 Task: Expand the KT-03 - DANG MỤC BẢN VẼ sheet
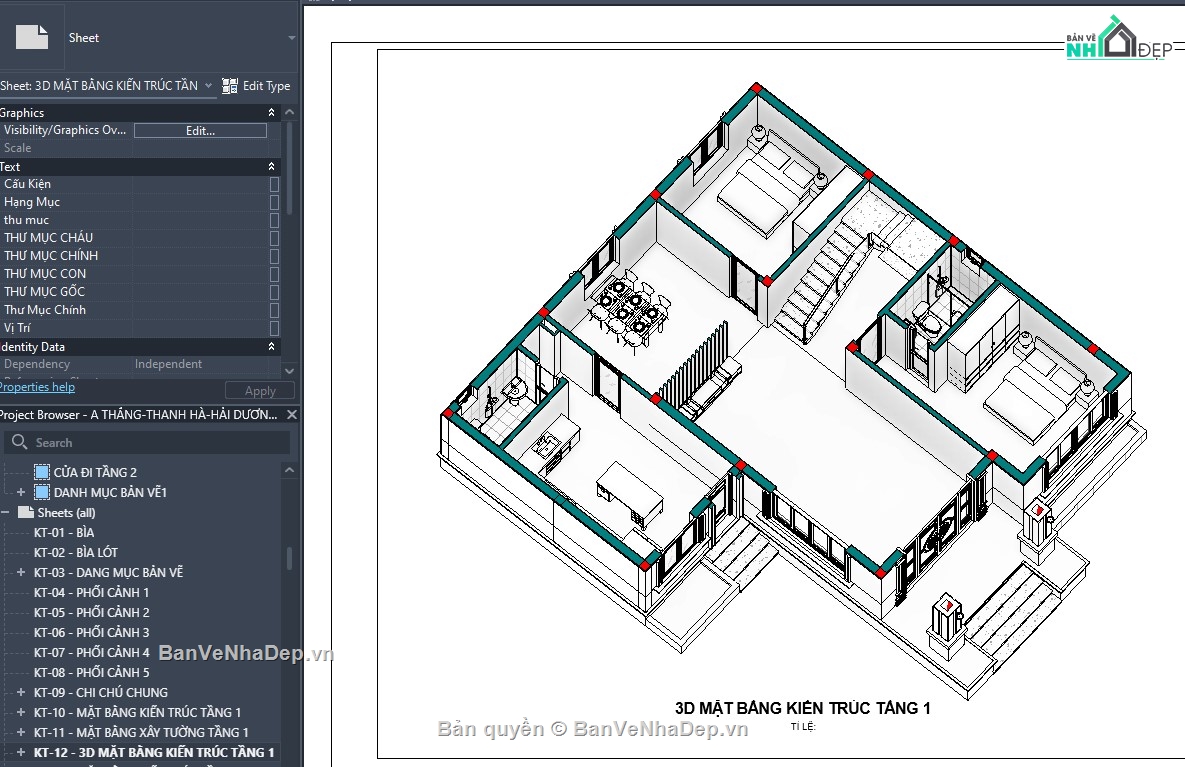coord(21,572)
